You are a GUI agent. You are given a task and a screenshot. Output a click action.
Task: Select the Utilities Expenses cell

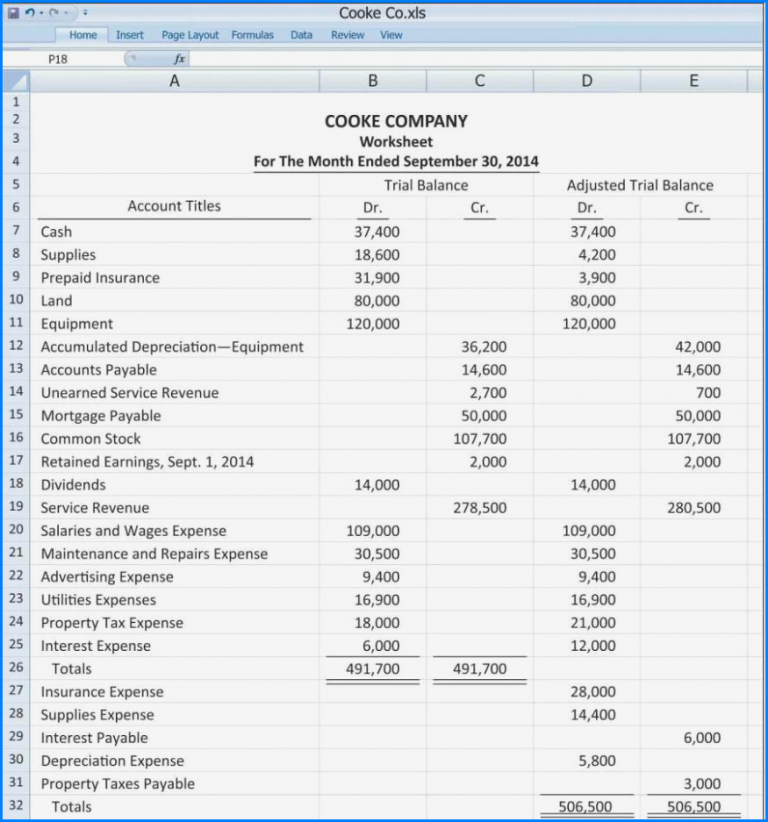[175, 600]
